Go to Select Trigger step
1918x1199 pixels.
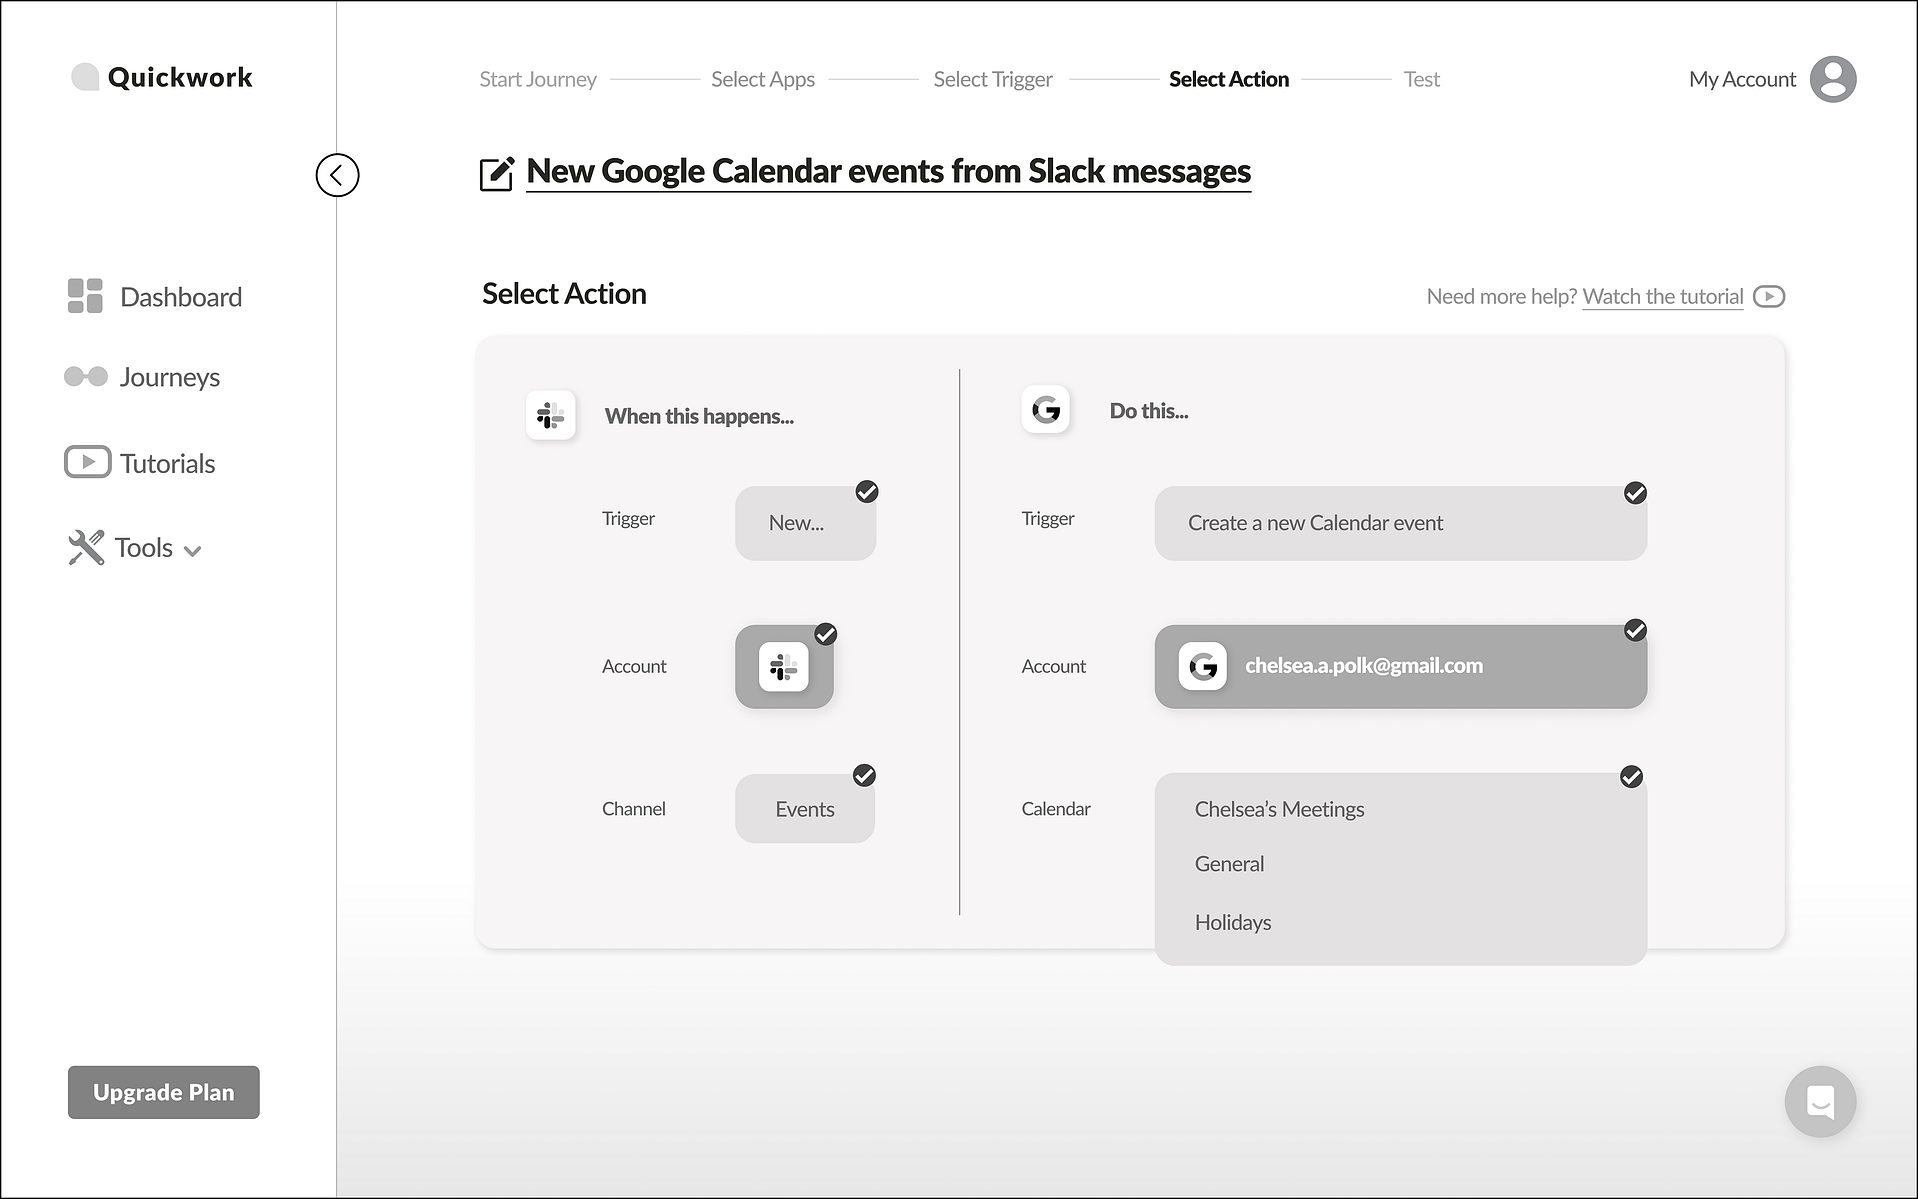click(993, 79)
